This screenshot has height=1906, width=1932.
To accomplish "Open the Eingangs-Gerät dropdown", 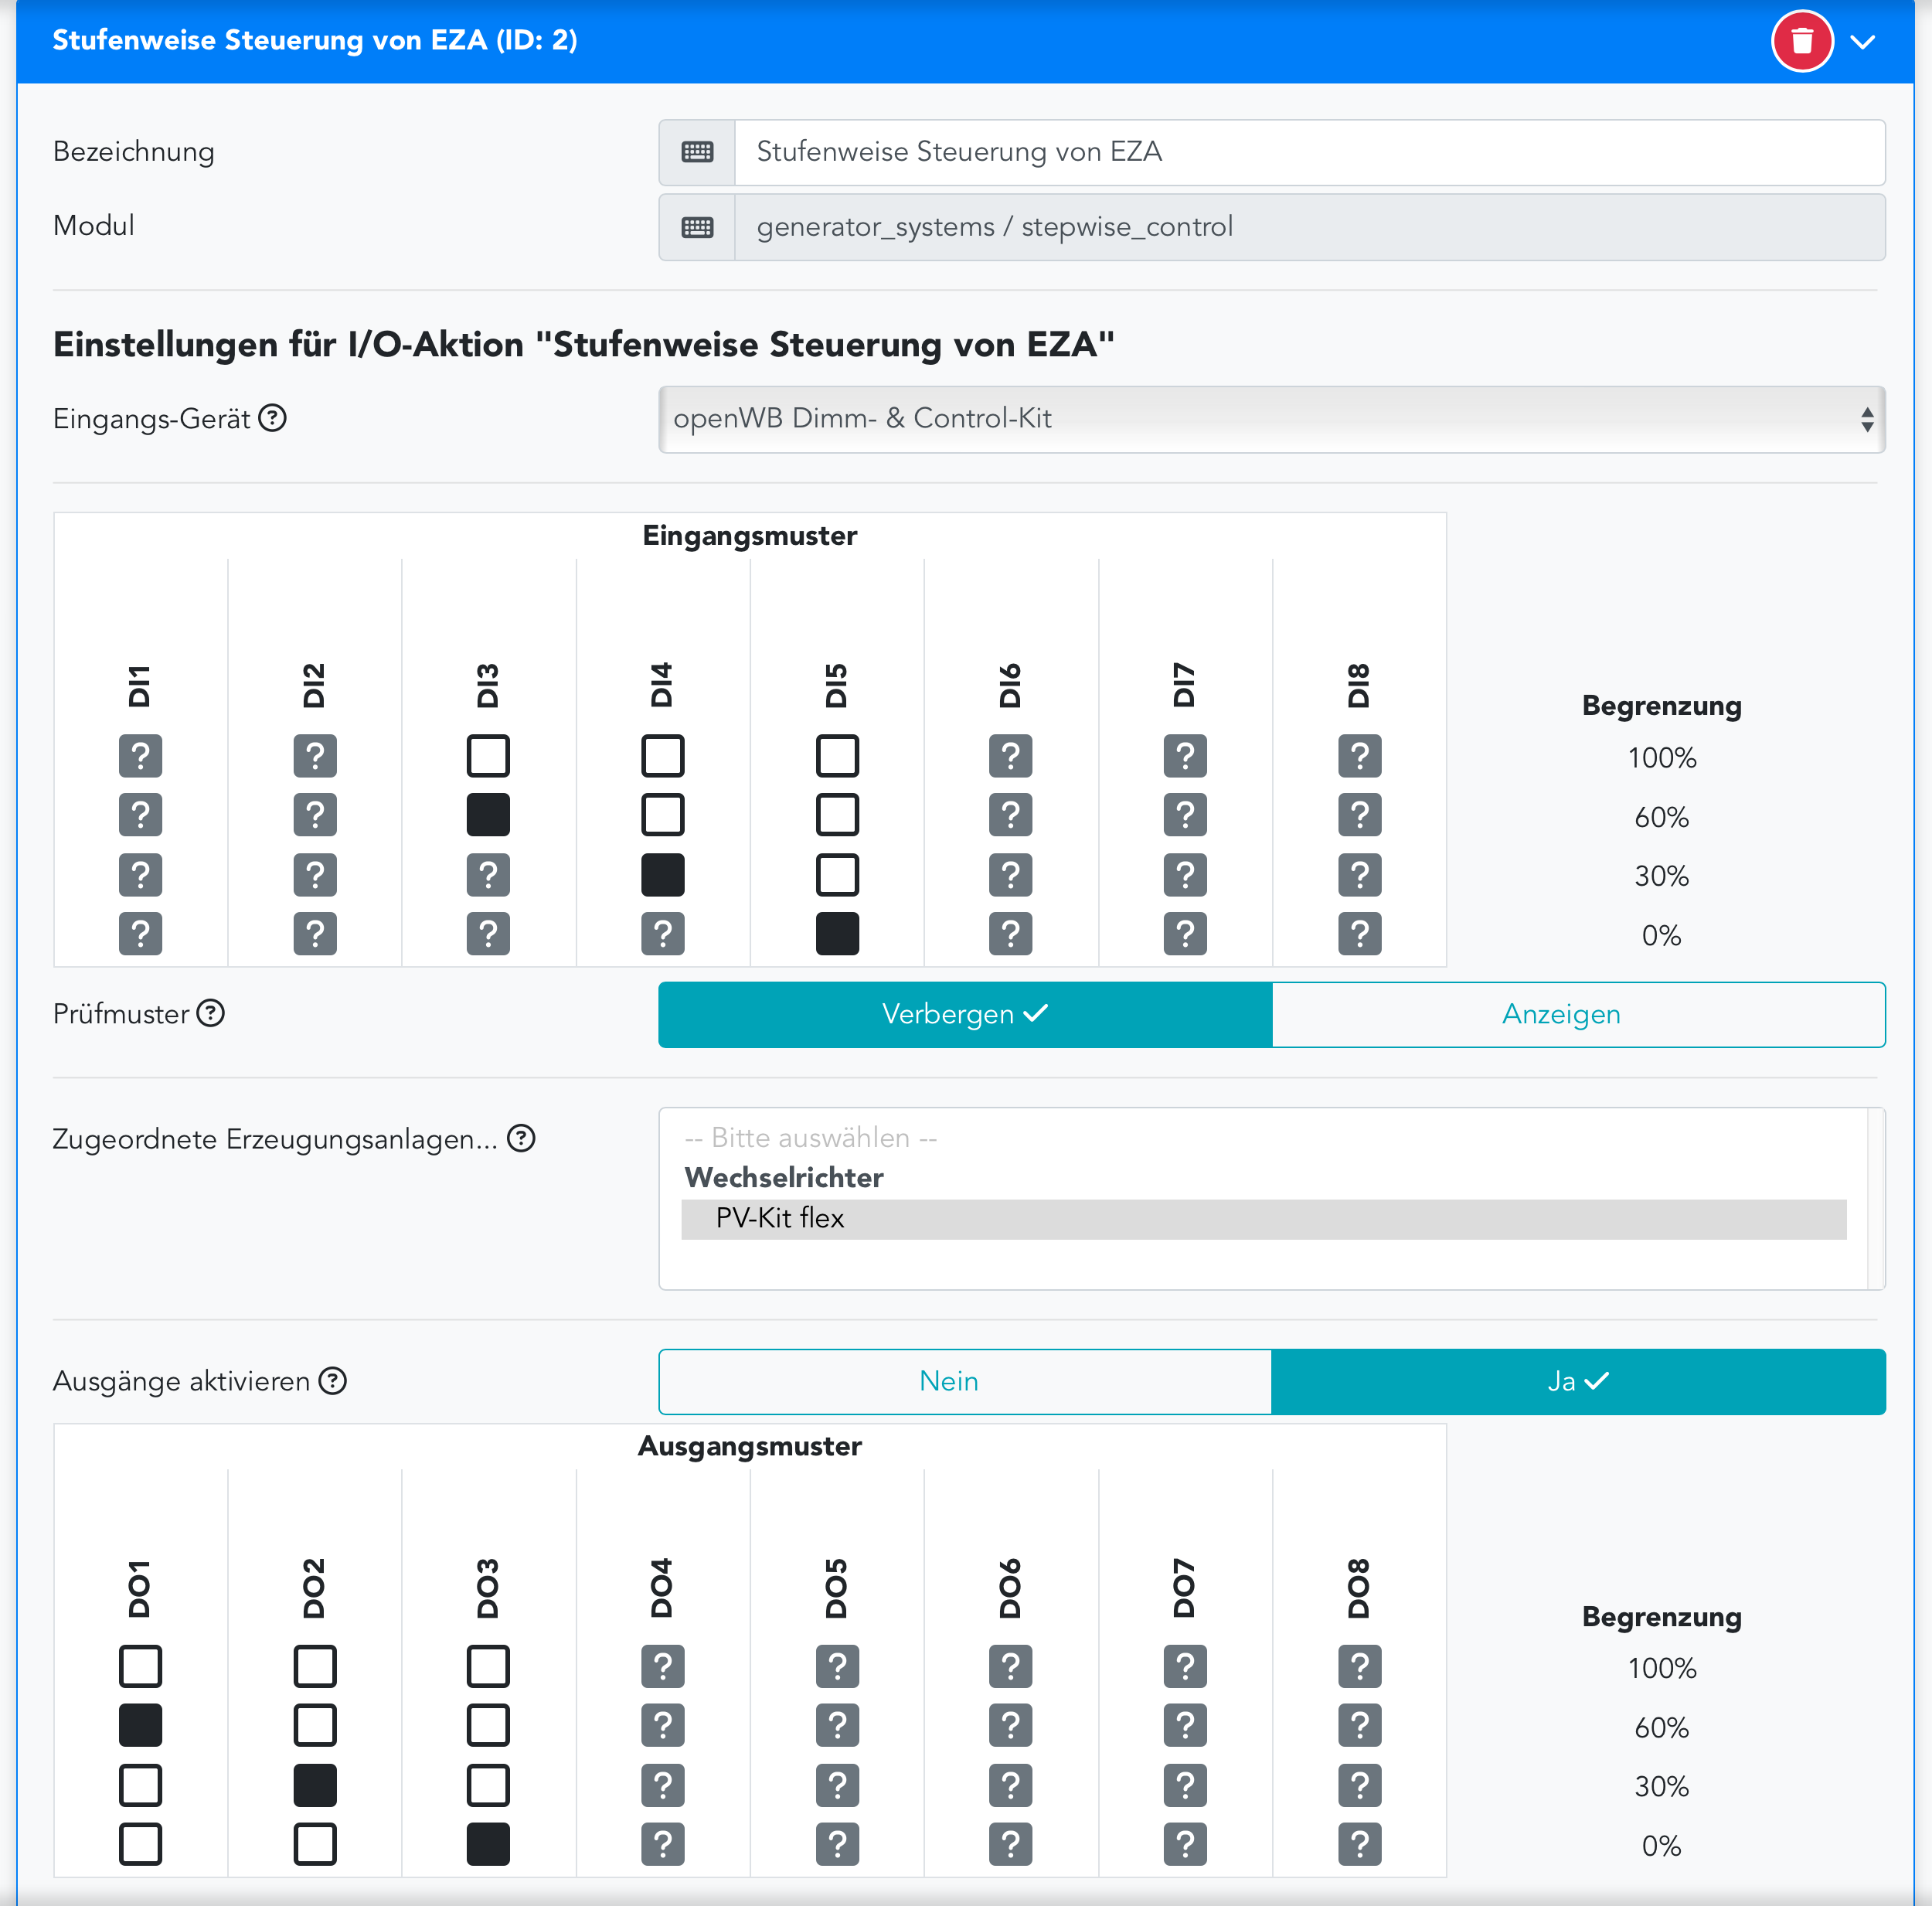I will click(1271, 419).
